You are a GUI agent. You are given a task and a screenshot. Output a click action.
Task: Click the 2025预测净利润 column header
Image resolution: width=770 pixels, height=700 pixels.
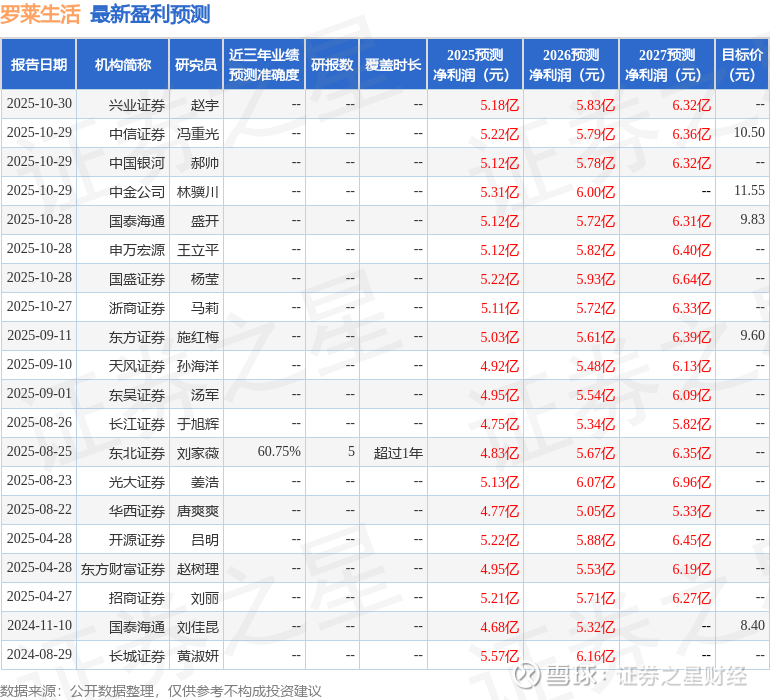point(475,65)
